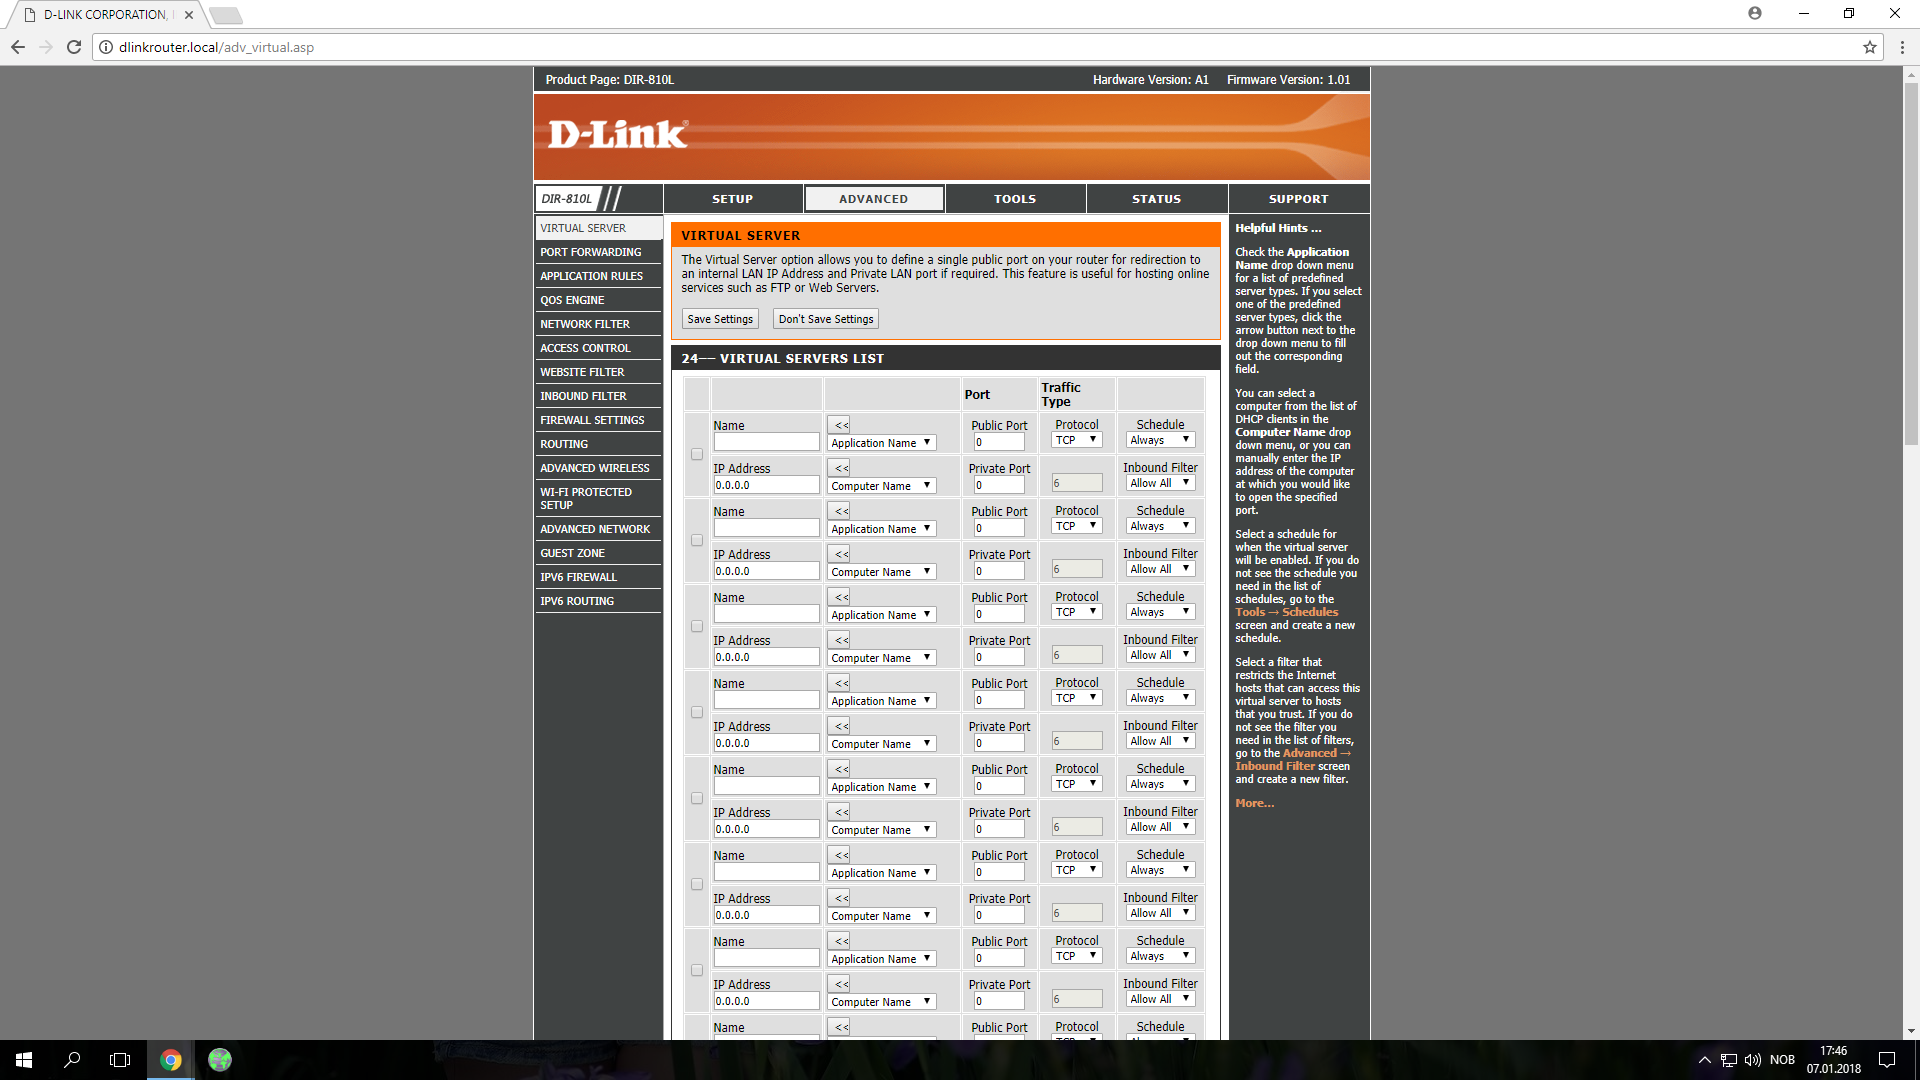Open the first row Protocol TCP dropdown
Screen dimensions: 1920x1080
pos(1077,440)
